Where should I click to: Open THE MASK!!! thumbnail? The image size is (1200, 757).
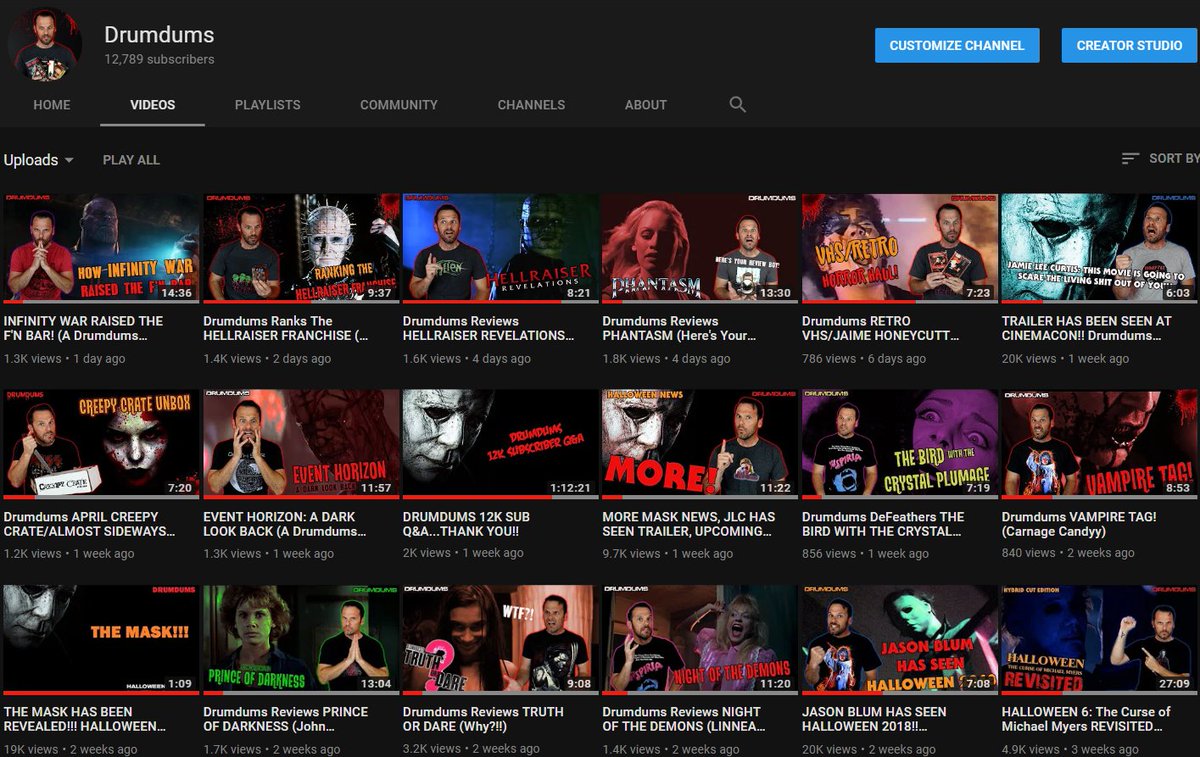[x=101, y=640]
